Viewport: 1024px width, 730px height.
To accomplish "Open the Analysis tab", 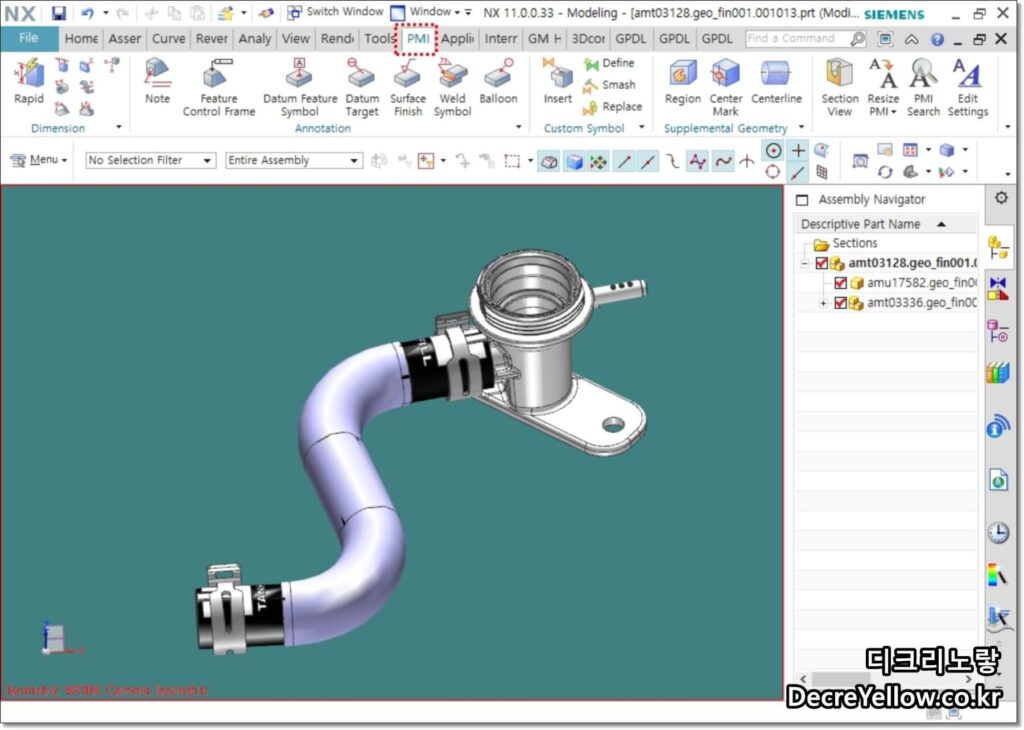I will click(255, 39).
